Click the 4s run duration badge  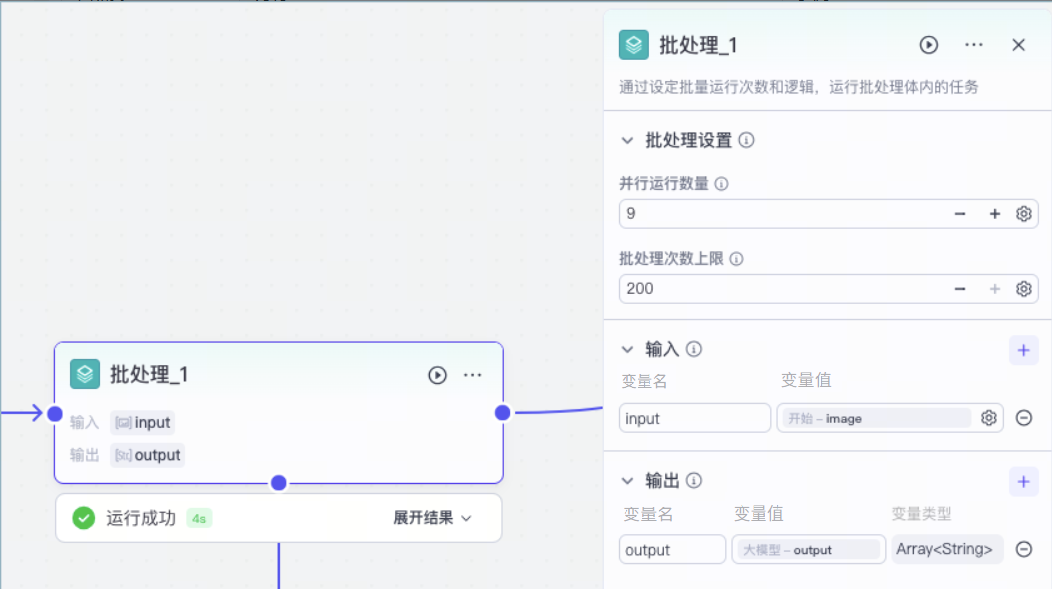pyautogui.click(x=199, y=519)
